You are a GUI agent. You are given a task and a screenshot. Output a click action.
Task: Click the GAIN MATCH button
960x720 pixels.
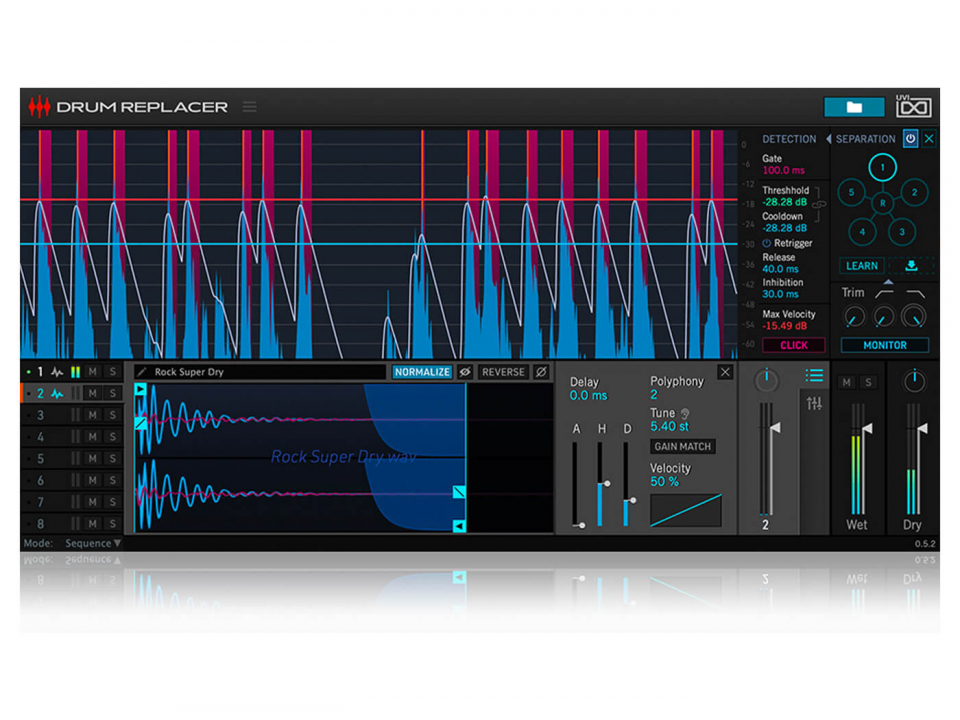(x=683, y=446)
